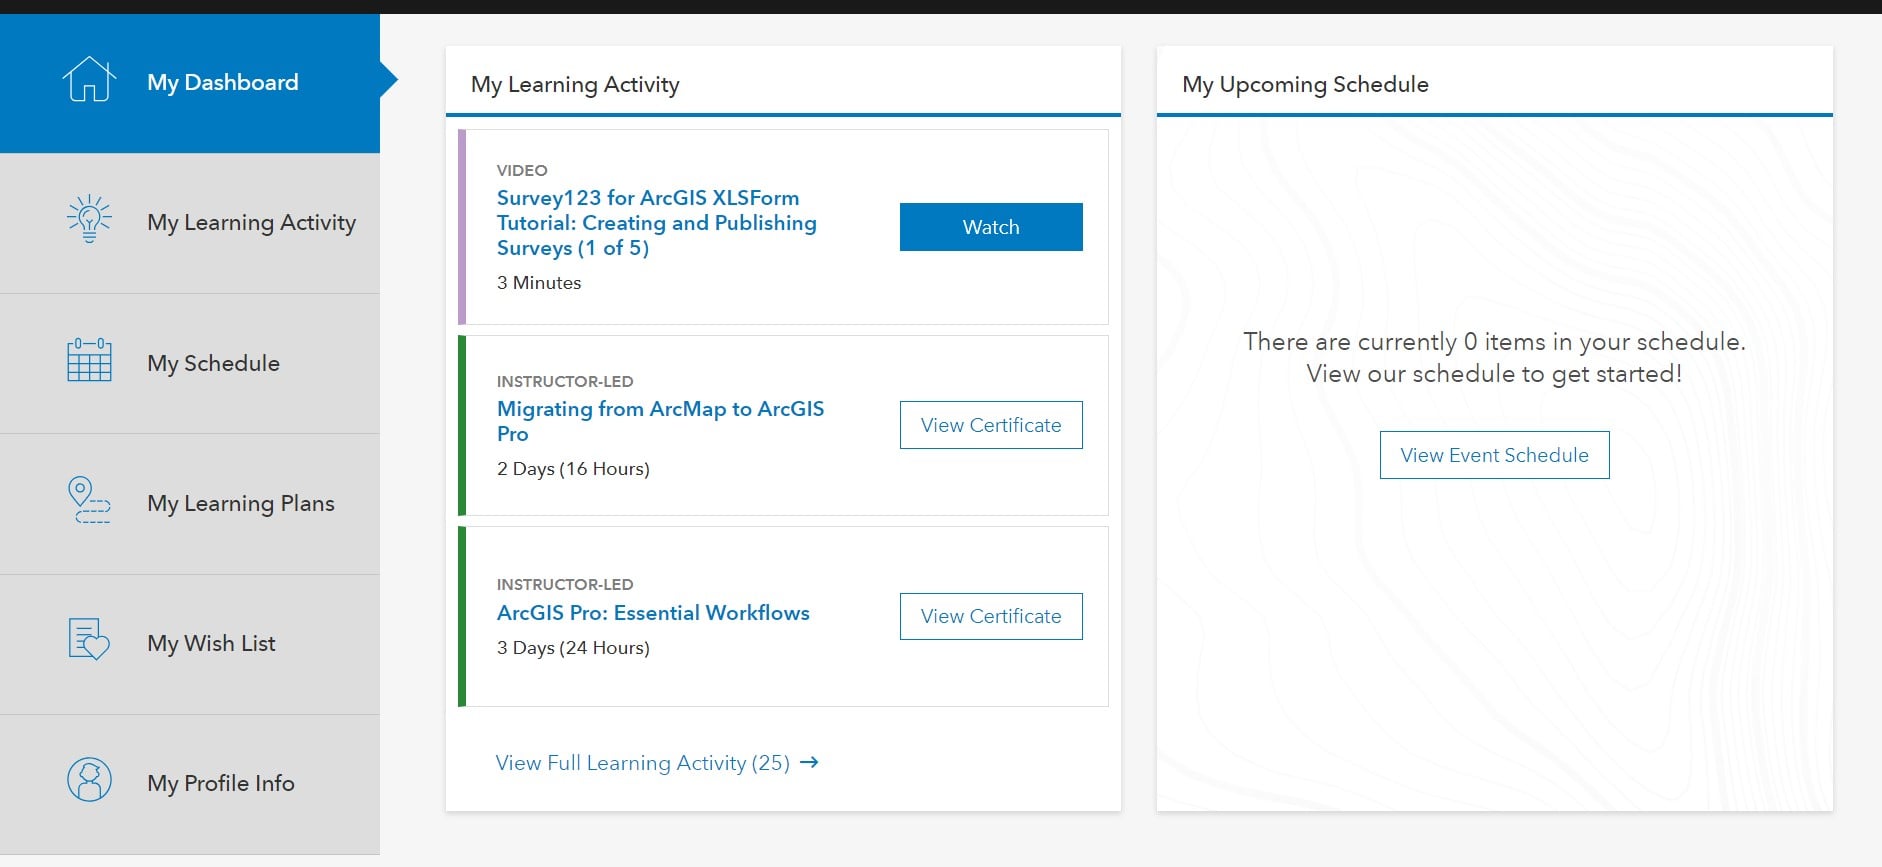Click INSTRUCTOR-LED label above Essential Workflows
The width and height of the screenshot is (1882, 867).
565,584
